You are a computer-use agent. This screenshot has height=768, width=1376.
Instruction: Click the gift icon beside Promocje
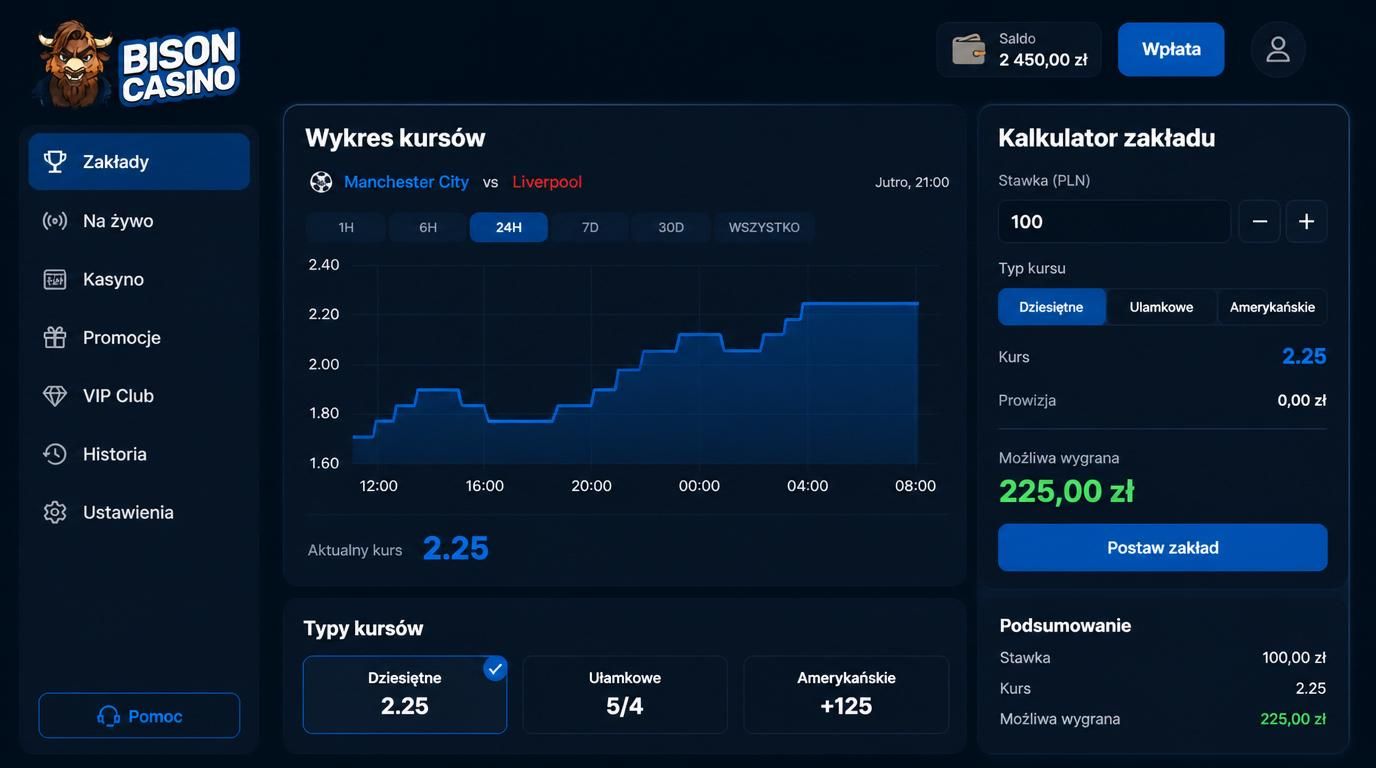tap(55, 337)
